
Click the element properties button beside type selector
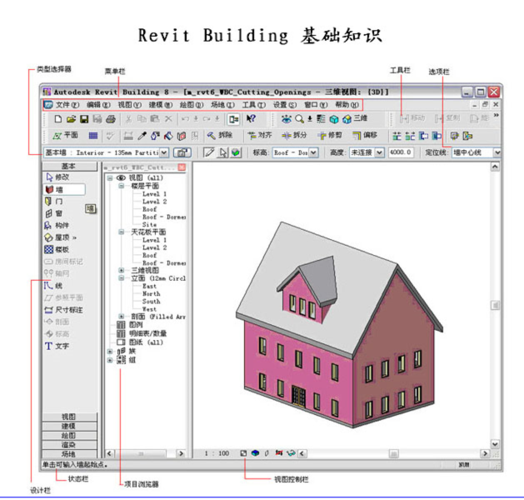pos(182,152)
